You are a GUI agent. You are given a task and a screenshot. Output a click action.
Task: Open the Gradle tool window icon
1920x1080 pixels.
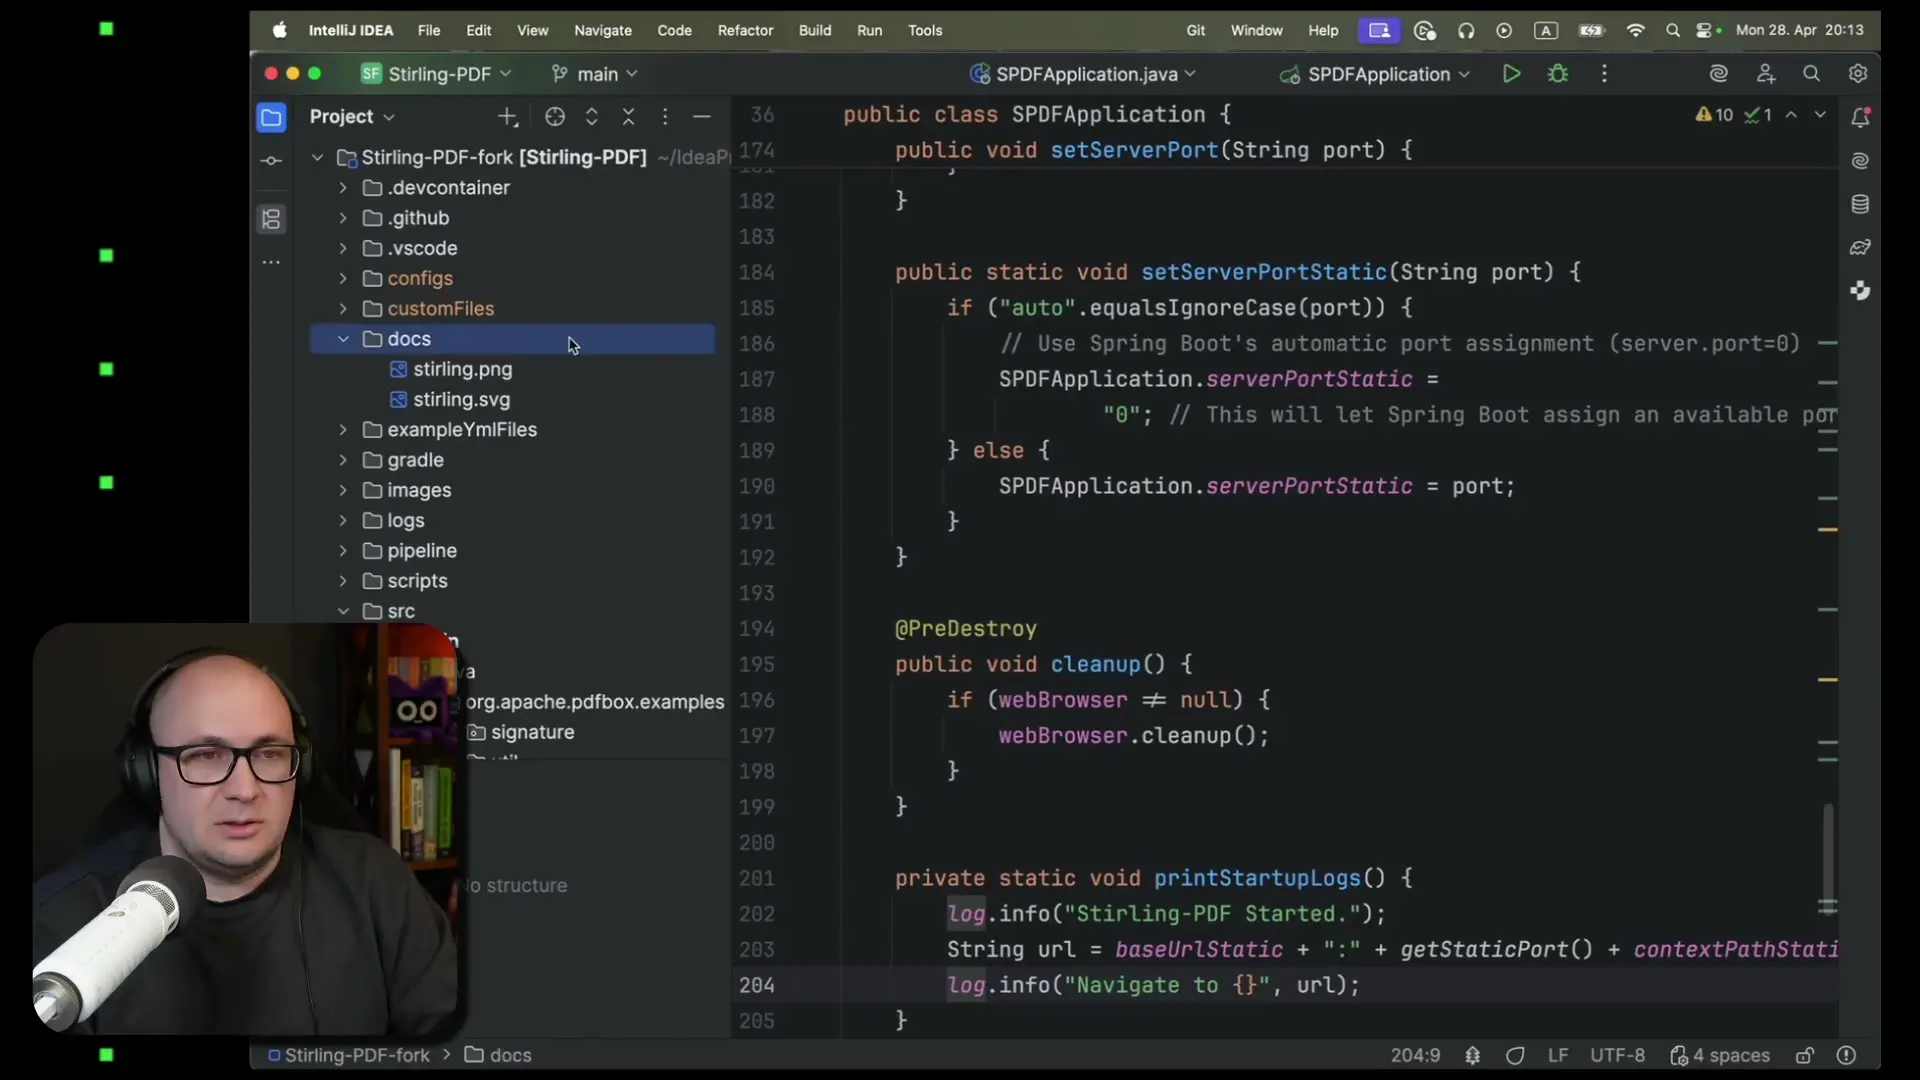pos(1860,248)
